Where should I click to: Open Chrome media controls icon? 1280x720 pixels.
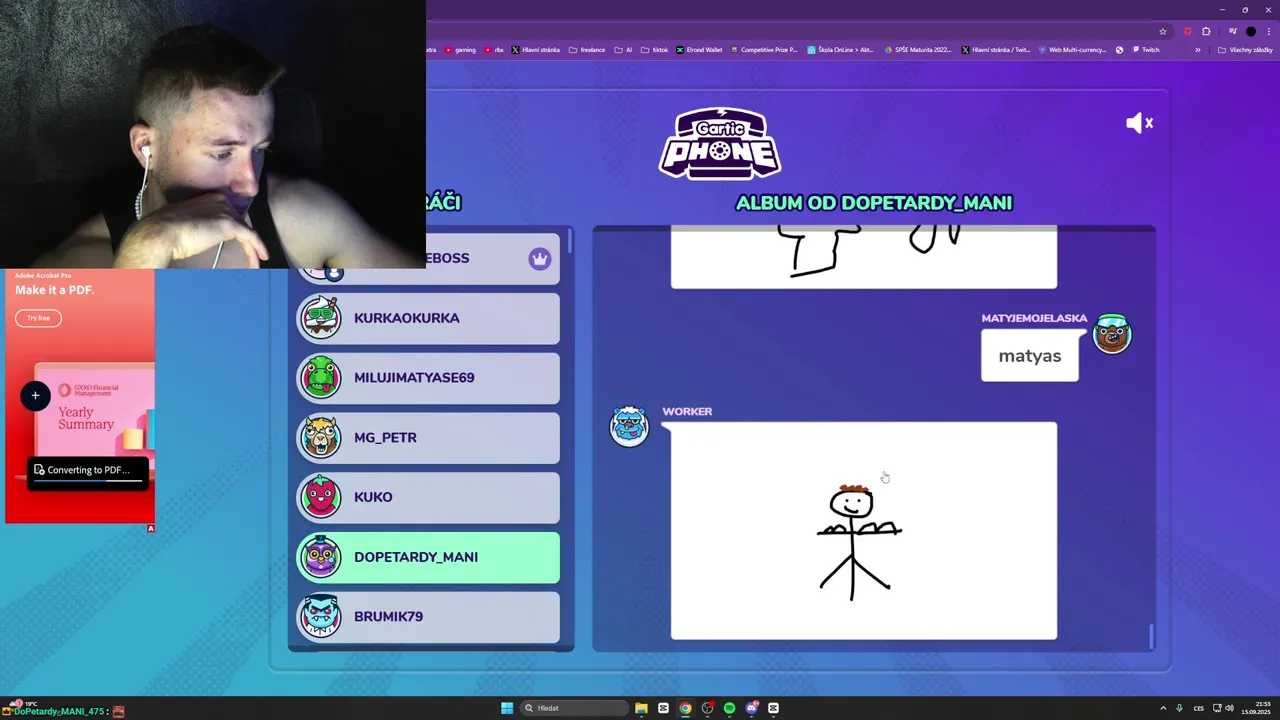tap(1232, 31)
